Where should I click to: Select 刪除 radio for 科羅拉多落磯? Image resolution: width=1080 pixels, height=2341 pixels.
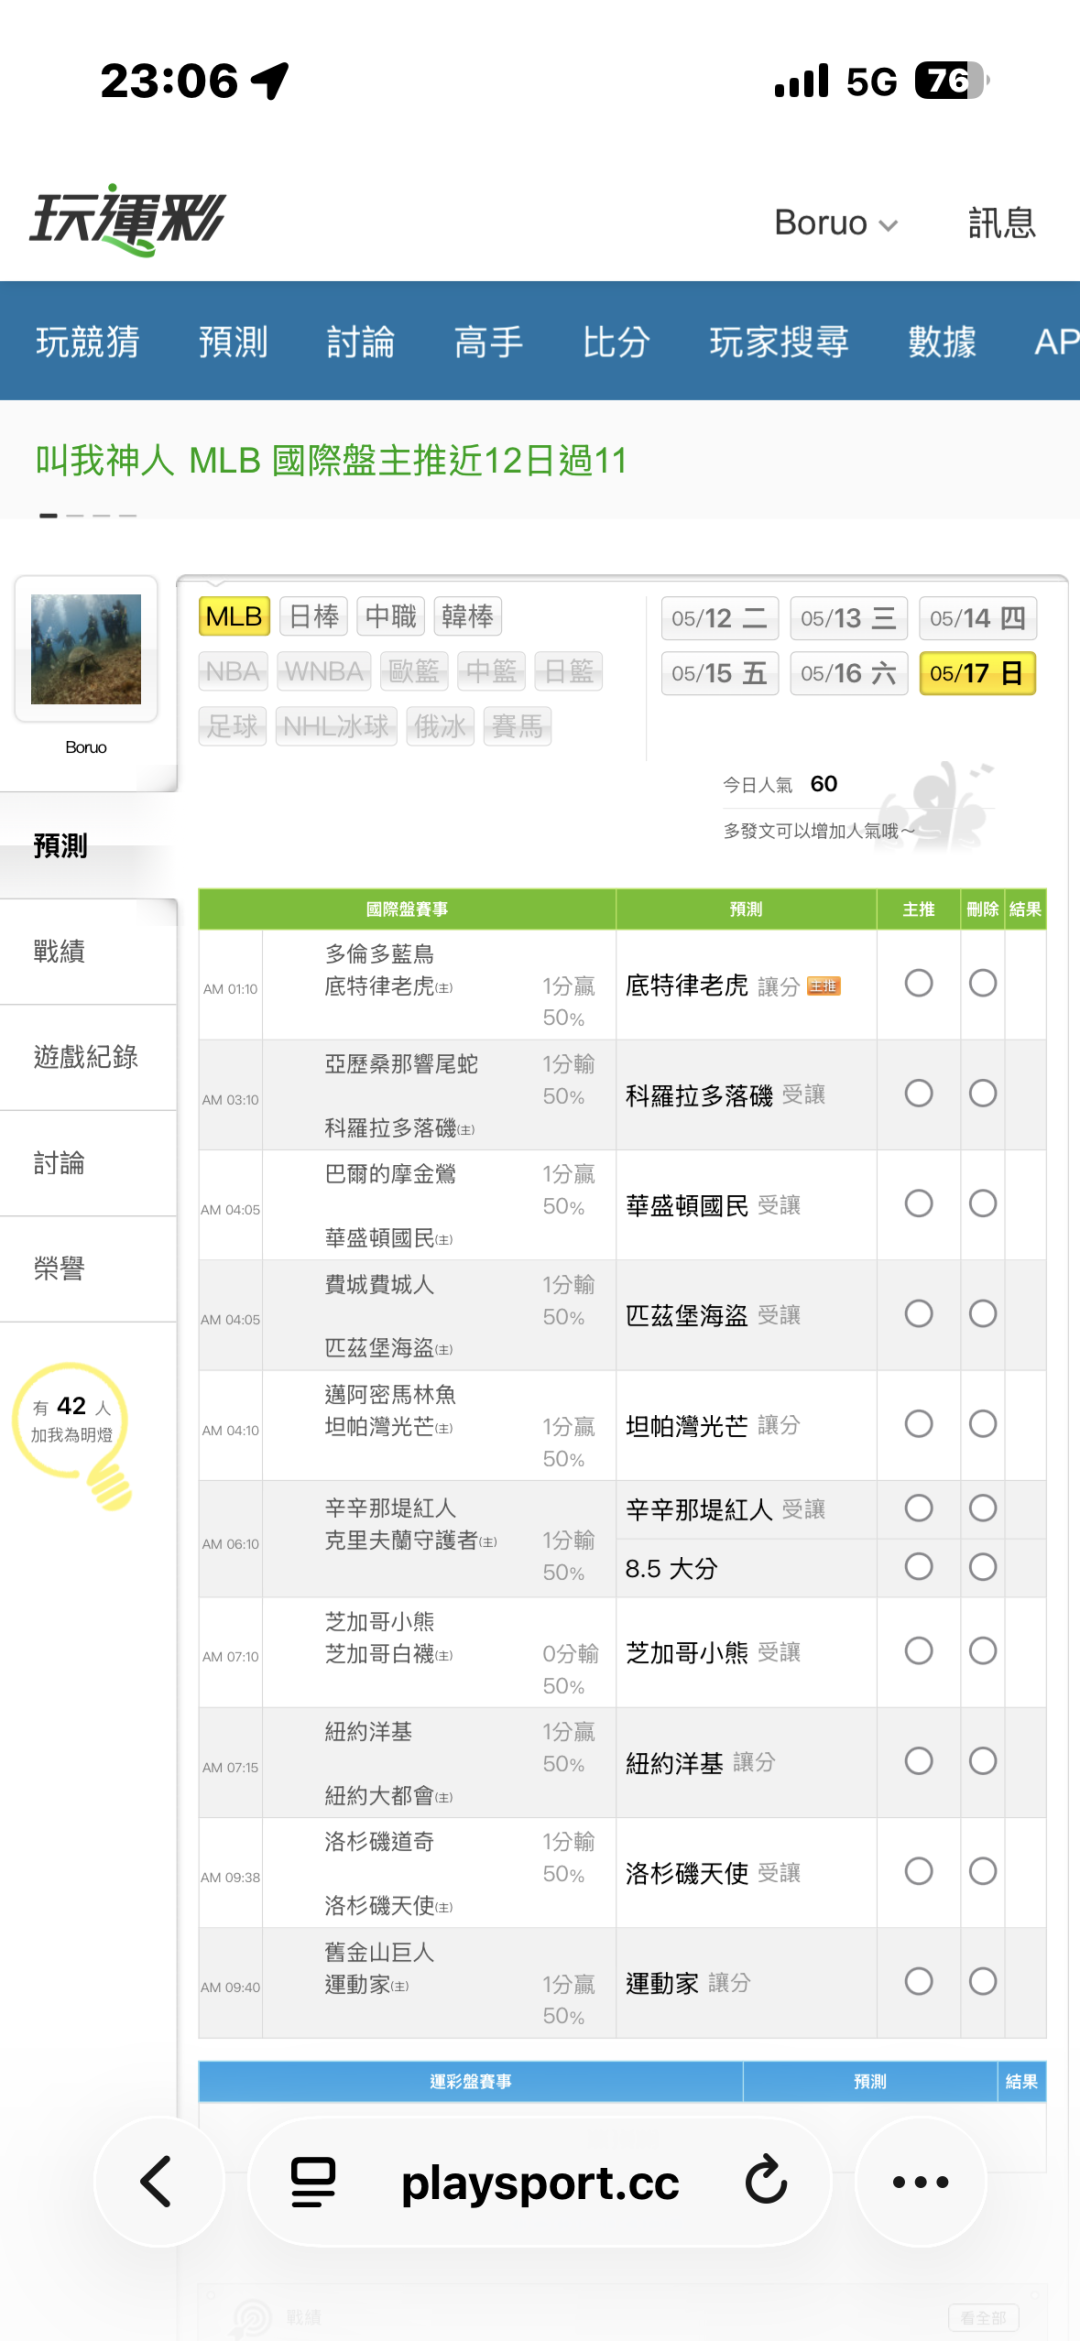click(982, 1093)
